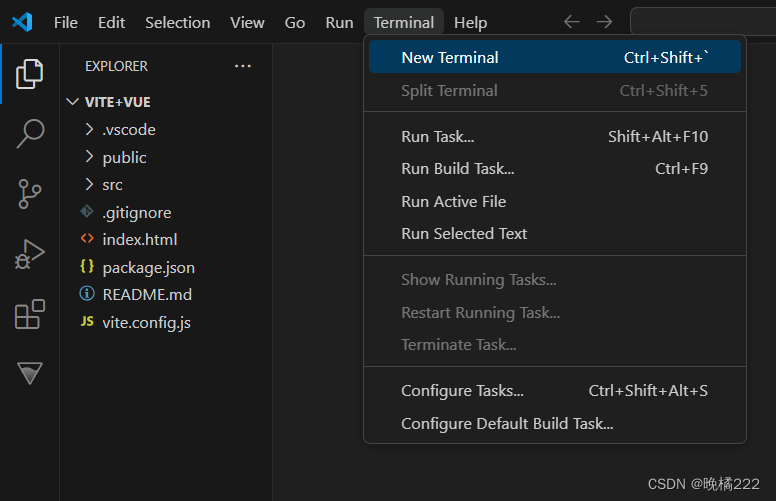This screenshot has height=501, width=776.
Task: Open the Search view icon
Action: coord(30,133)
